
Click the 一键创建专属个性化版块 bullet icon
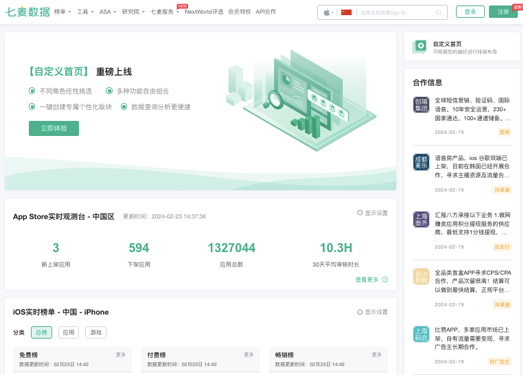pos(32,107)
